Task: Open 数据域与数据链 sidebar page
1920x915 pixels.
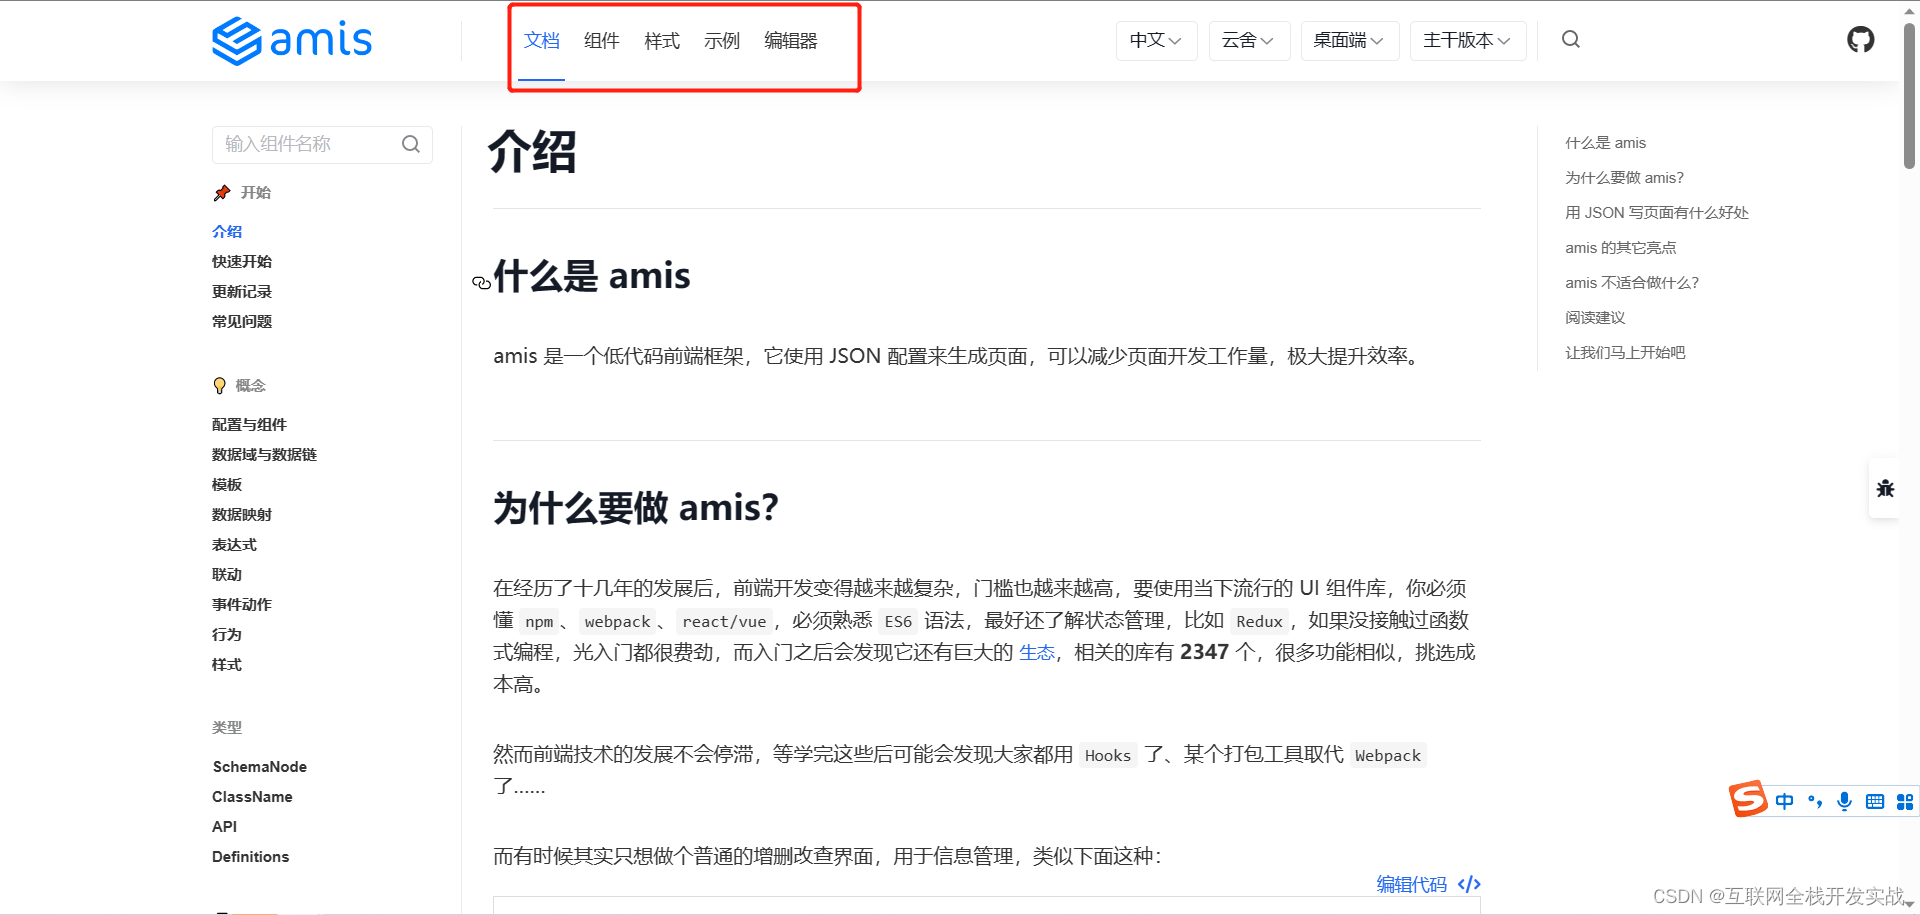Action: (264, 454)
